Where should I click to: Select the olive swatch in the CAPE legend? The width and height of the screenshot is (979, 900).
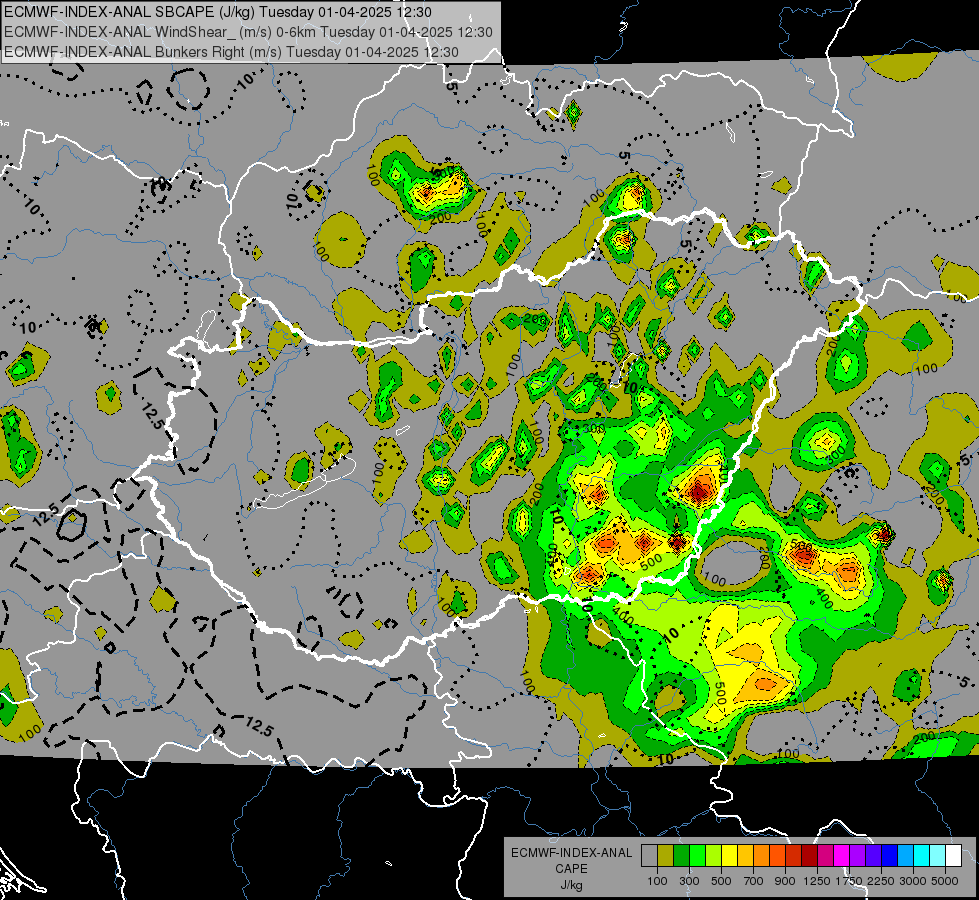666,856
